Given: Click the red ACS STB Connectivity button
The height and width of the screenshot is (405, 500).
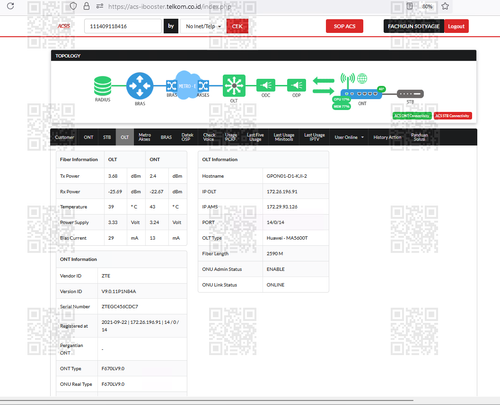Looking at the screenshot, I should point(453,116).
